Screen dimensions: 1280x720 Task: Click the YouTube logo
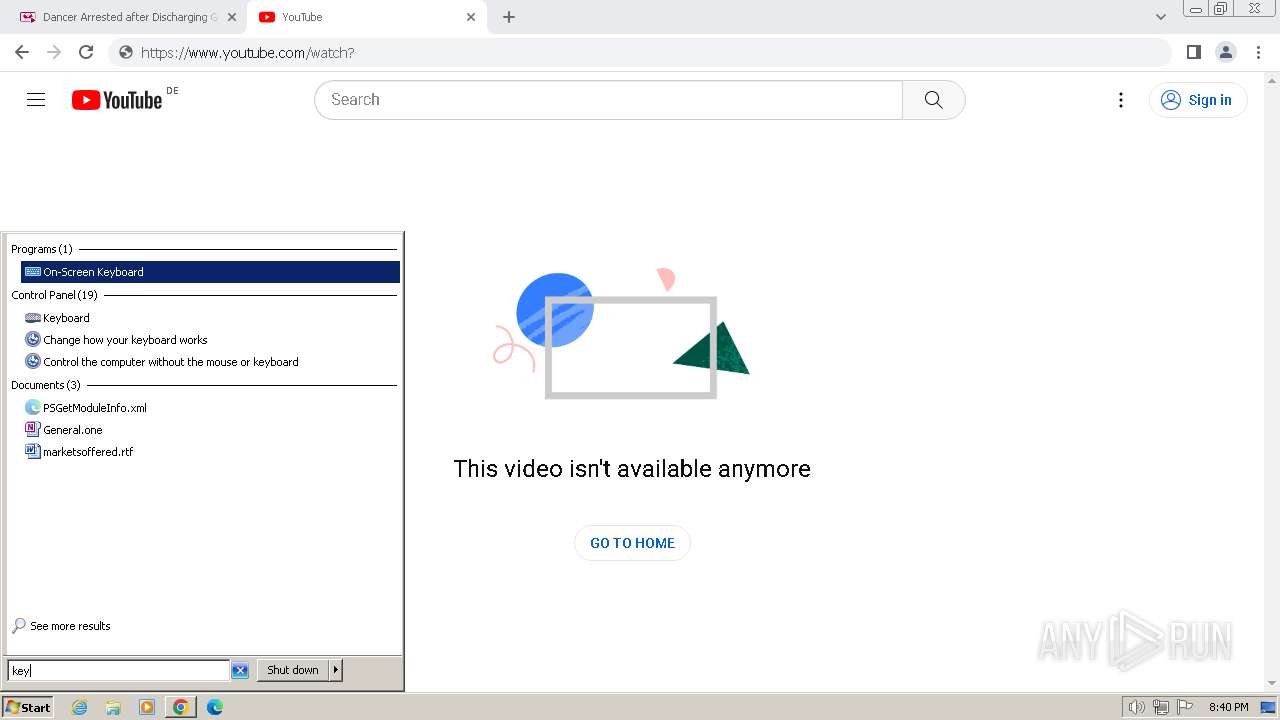(117, 100)
